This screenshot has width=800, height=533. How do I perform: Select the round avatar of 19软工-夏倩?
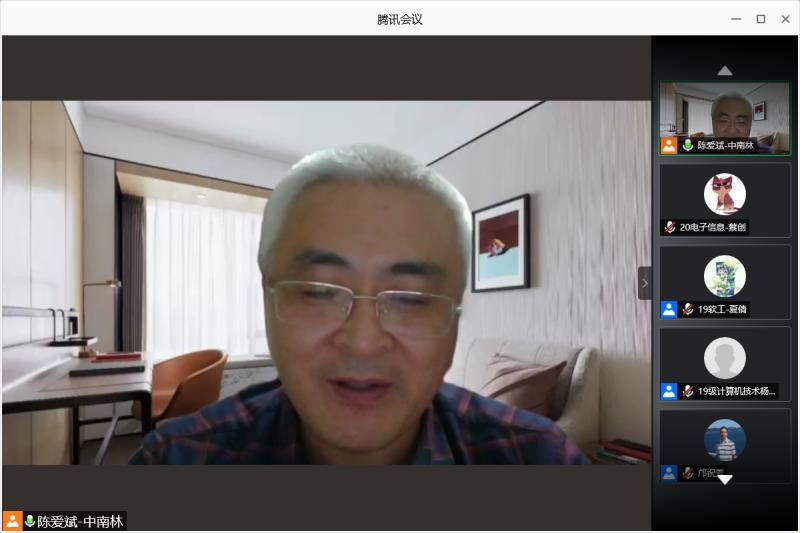724,276
